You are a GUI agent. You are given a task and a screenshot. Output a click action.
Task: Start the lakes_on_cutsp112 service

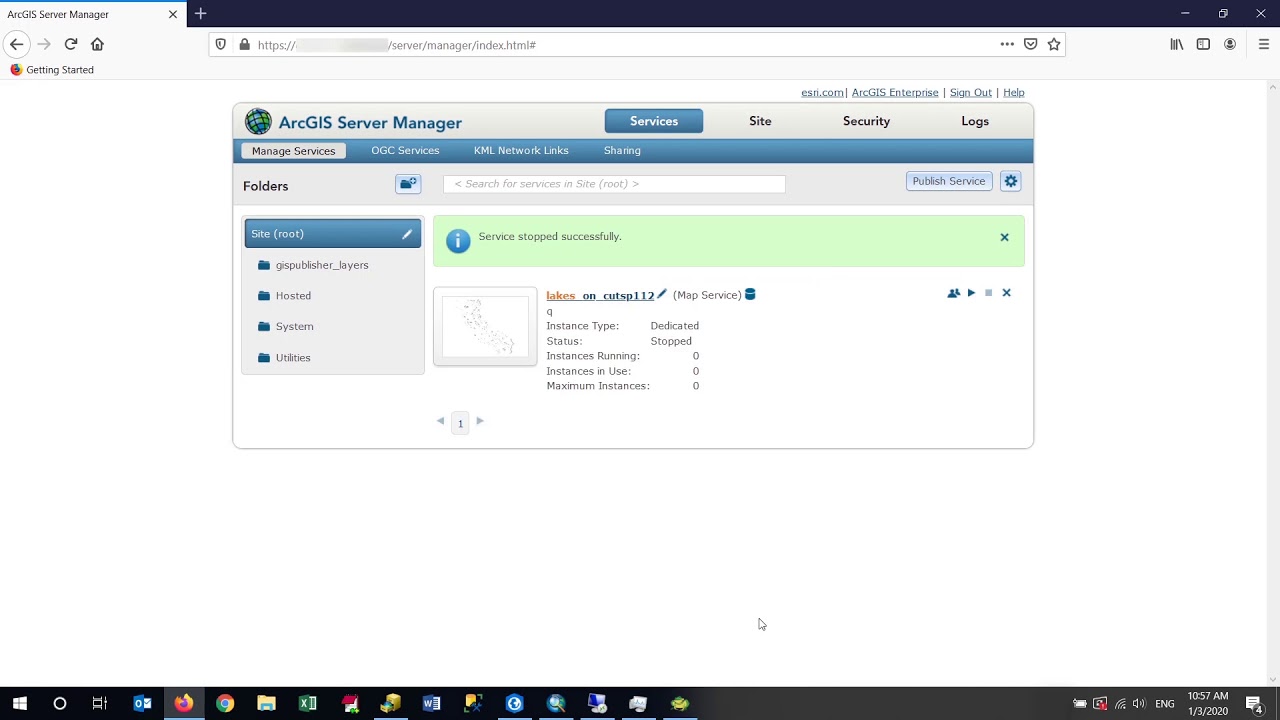[971, 293]
